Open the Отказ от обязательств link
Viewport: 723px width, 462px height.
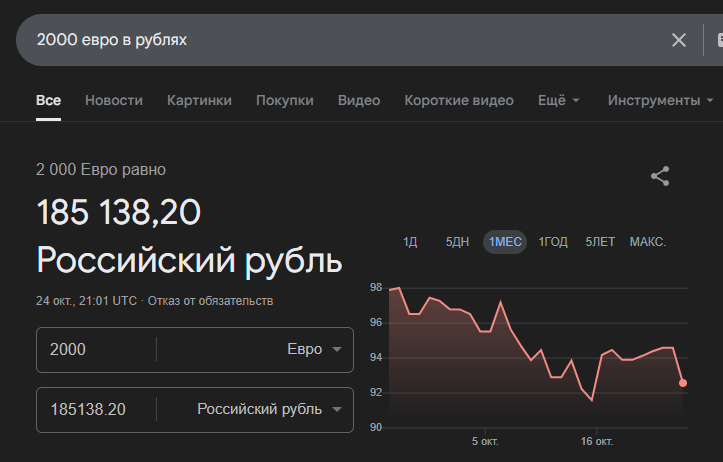click(x=210, y=301)
